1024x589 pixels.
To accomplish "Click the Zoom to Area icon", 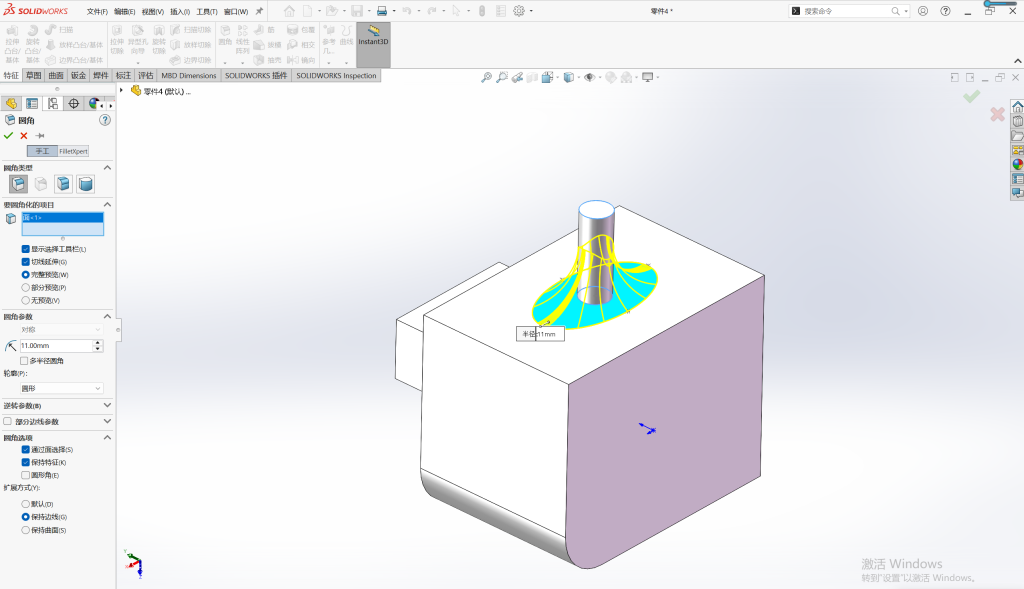I will [x=502, y=78].
